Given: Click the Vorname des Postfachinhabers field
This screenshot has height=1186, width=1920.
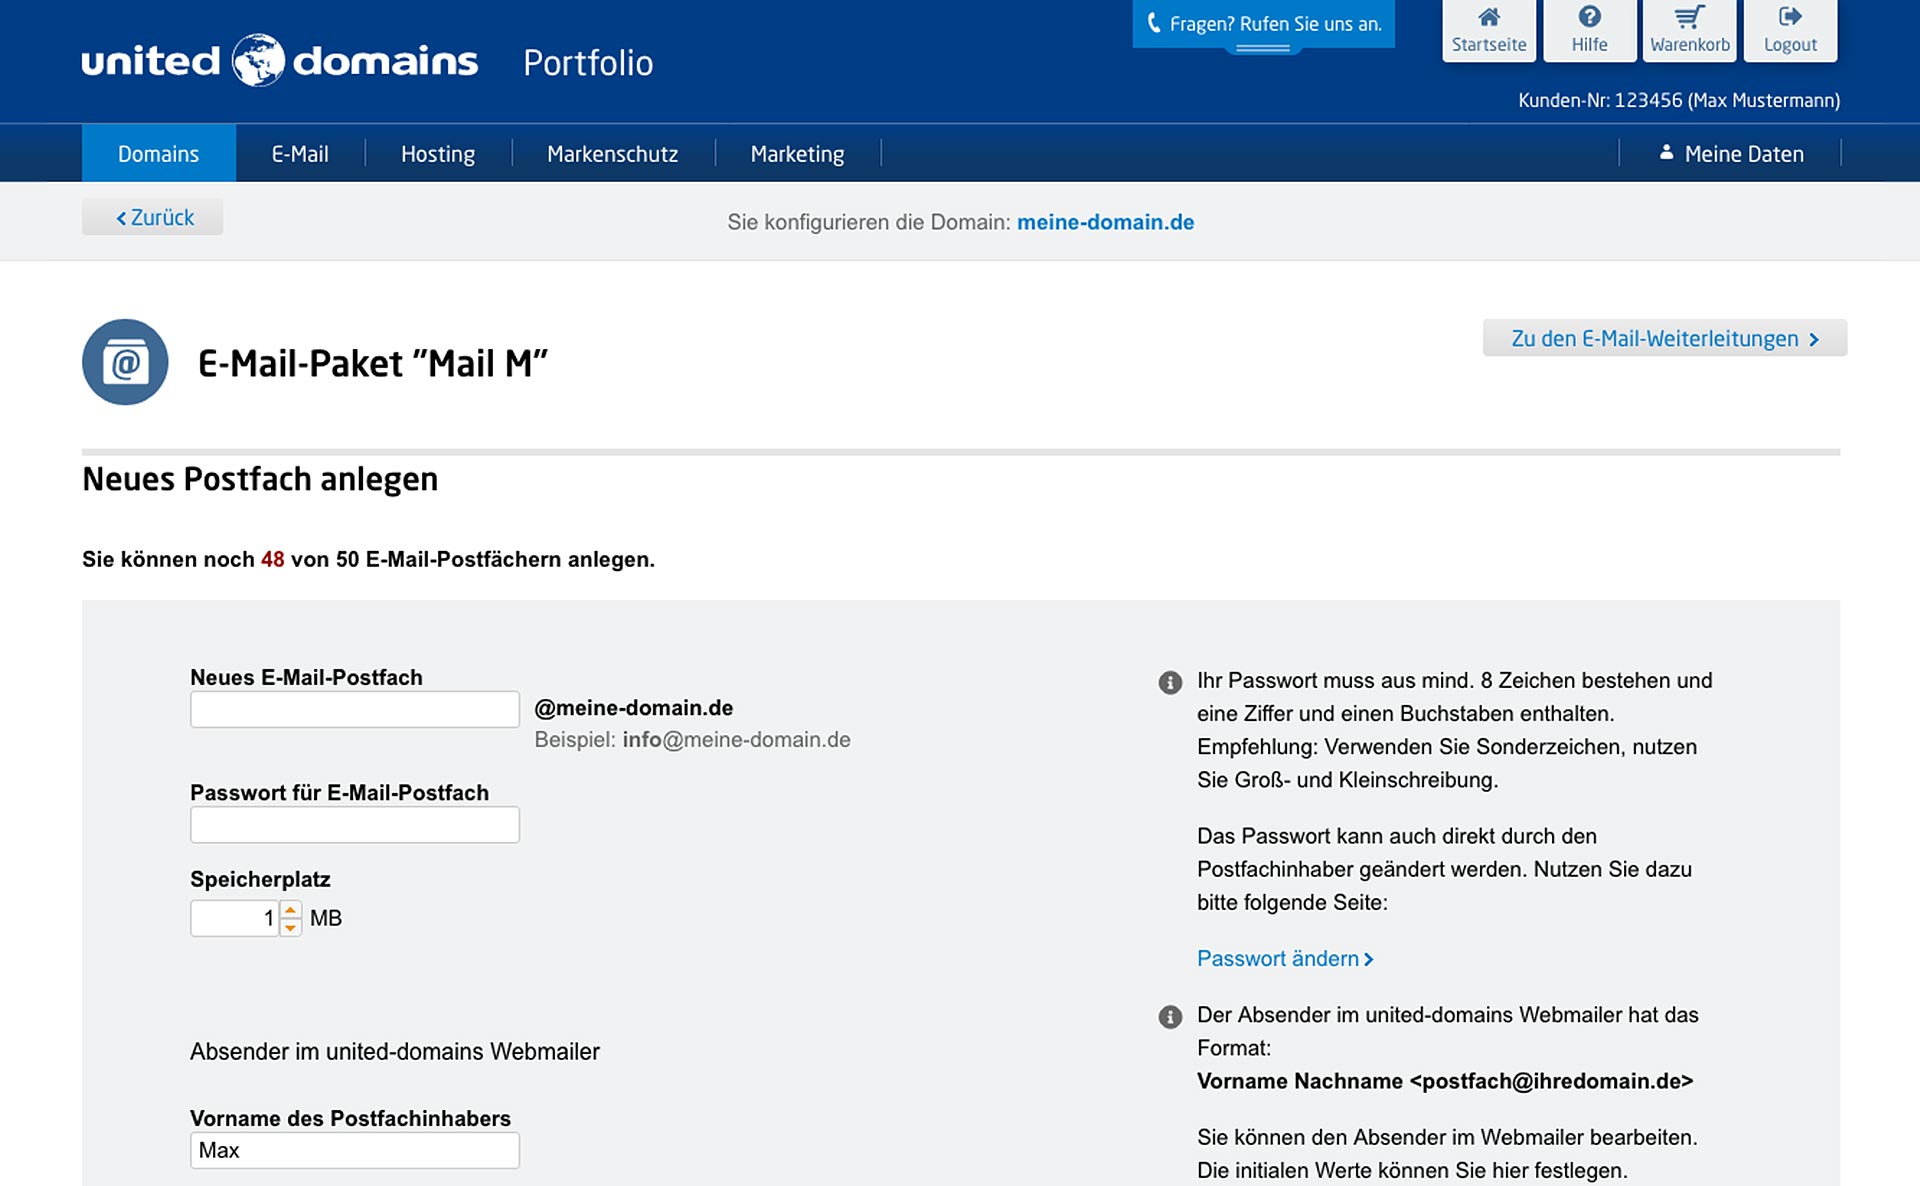Looking at the screenshot, I should [355, 1150].
